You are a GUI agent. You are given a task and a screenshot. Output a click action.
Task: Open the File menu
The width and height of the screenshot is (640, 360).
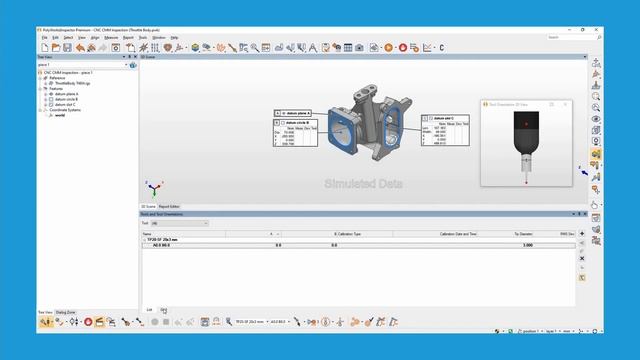click(x=44, y=38)
